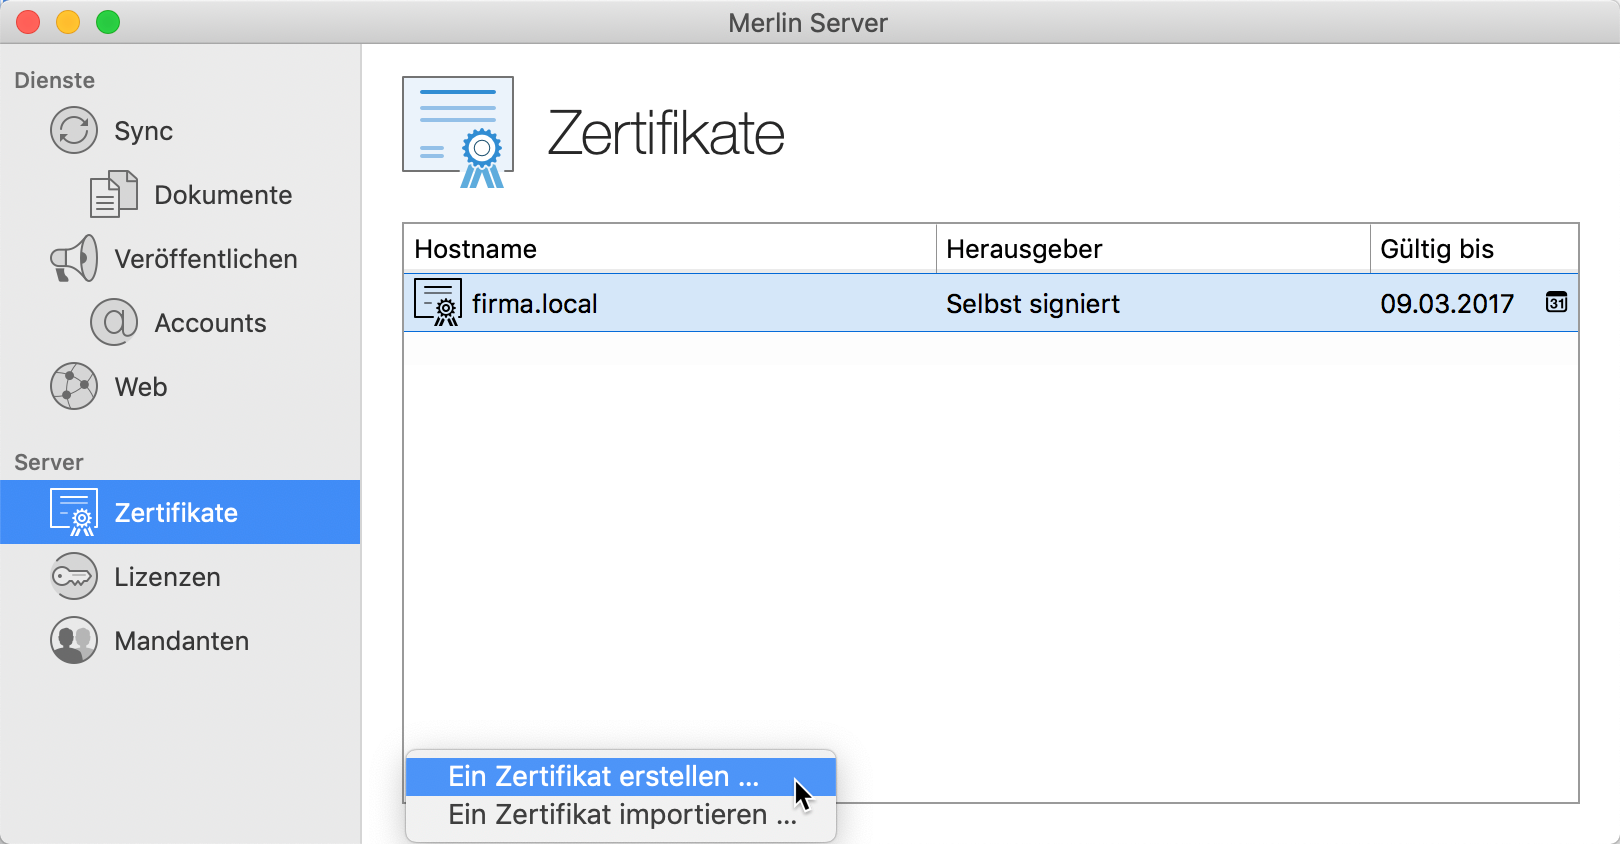Click the Lizenzen key icon
Screen dimensions: 1620x844
click(74, 576)
